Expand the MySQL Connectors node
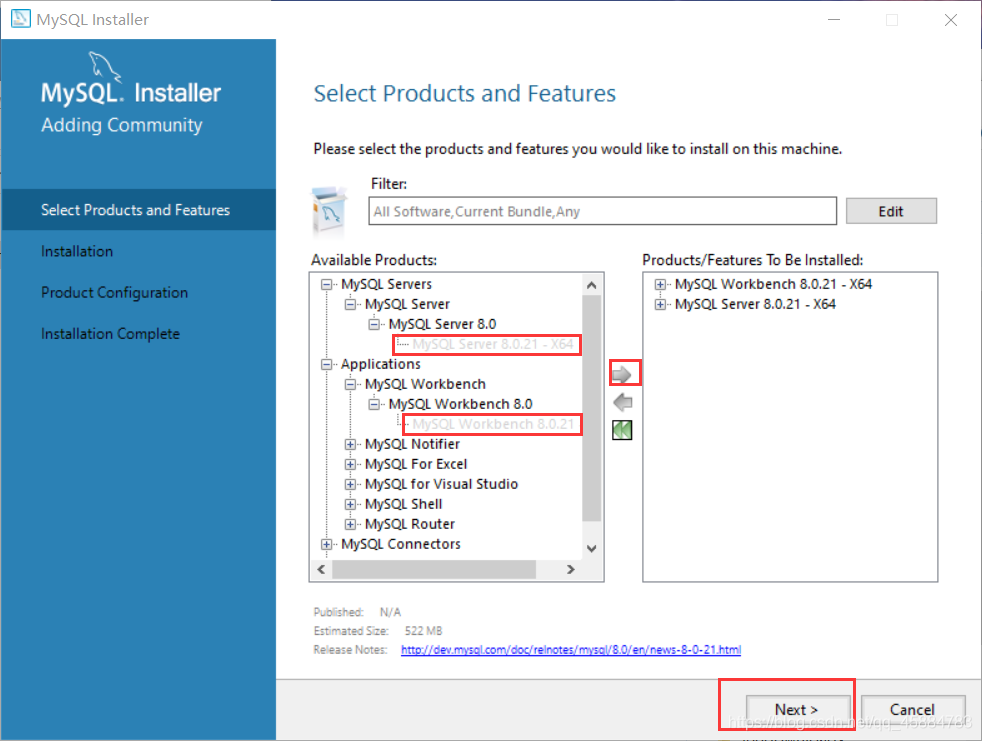Screen dimensions: 982x741 tap(326, 544)
